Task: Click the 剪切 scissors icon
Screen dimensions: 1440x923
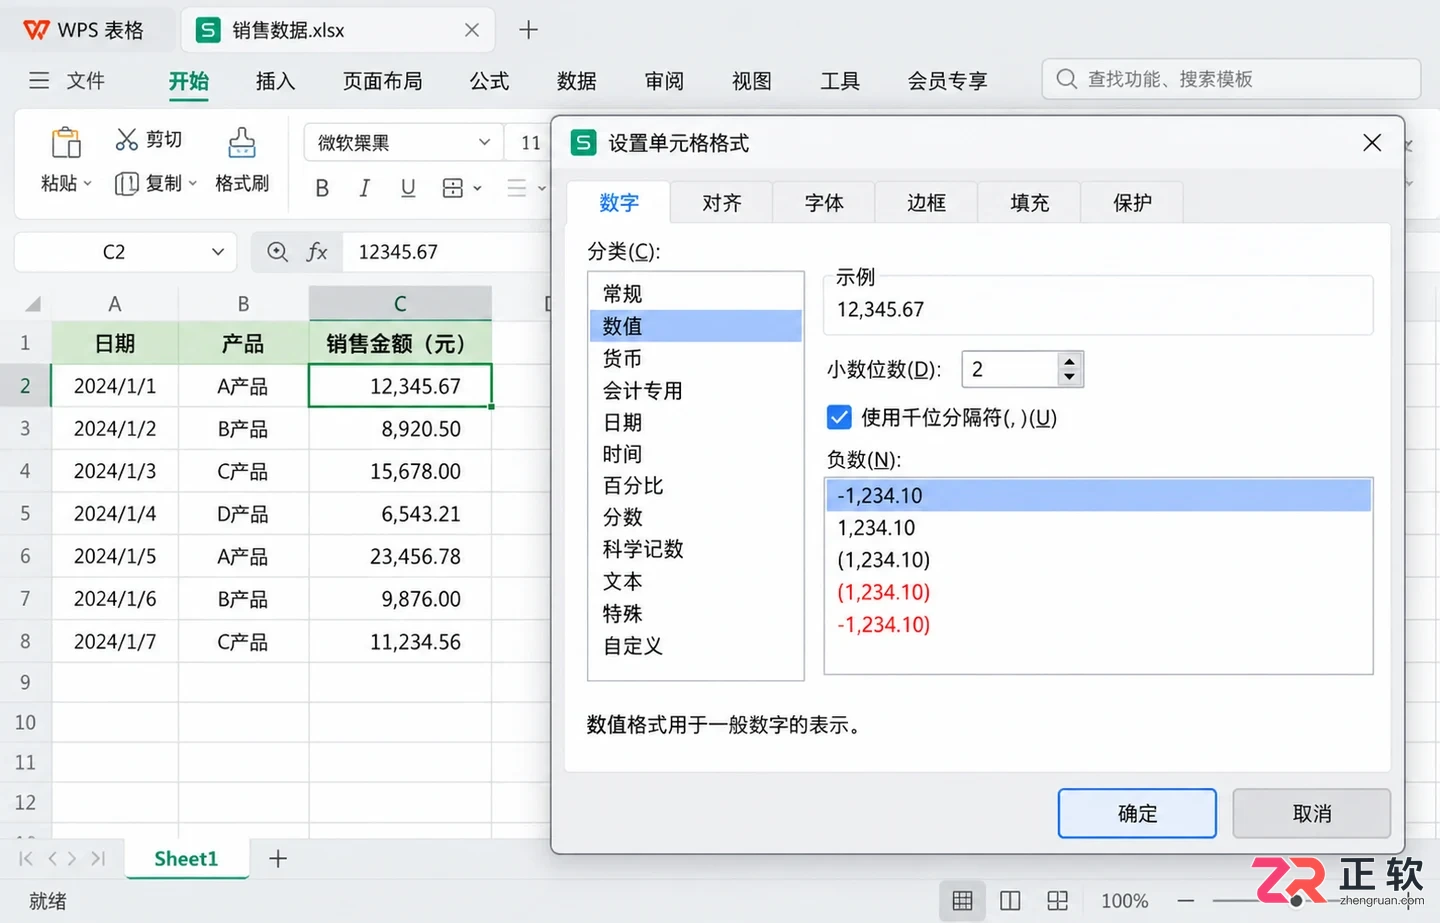Action: 126,139
